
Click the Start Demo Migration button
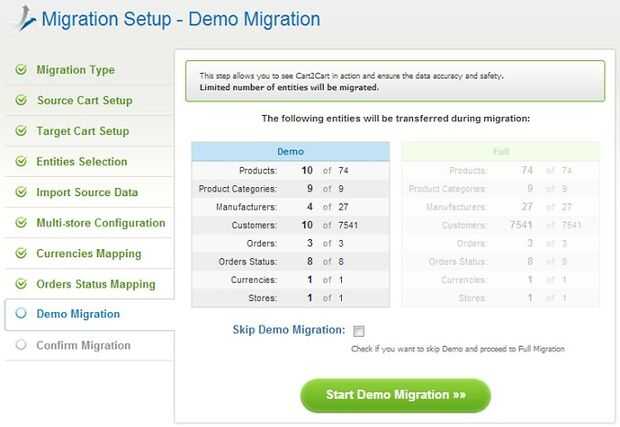tap(395, 395)
